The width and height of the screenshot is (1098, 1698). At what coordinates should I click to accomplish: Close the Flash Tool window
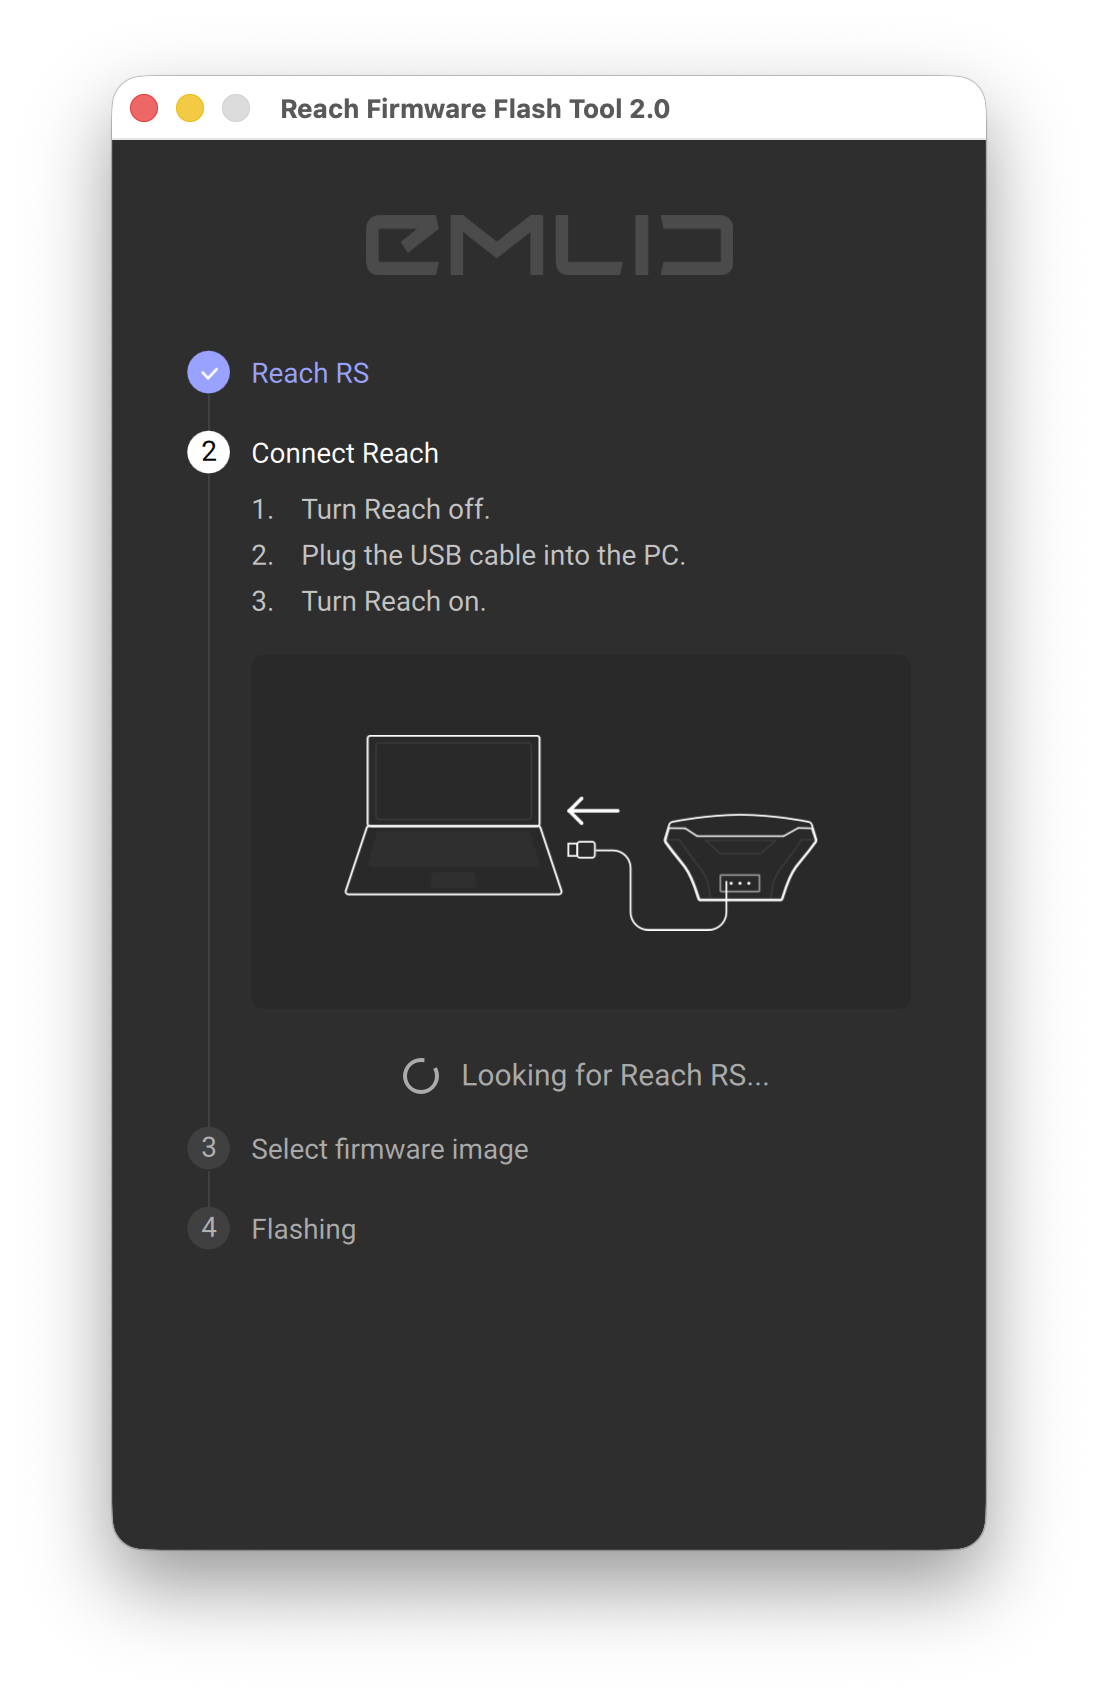coord(144,108)
